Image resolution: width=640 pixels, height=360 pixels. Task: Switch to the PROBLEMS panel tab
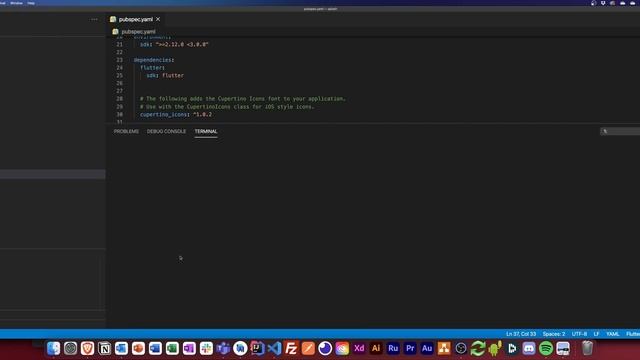[126, 131]
